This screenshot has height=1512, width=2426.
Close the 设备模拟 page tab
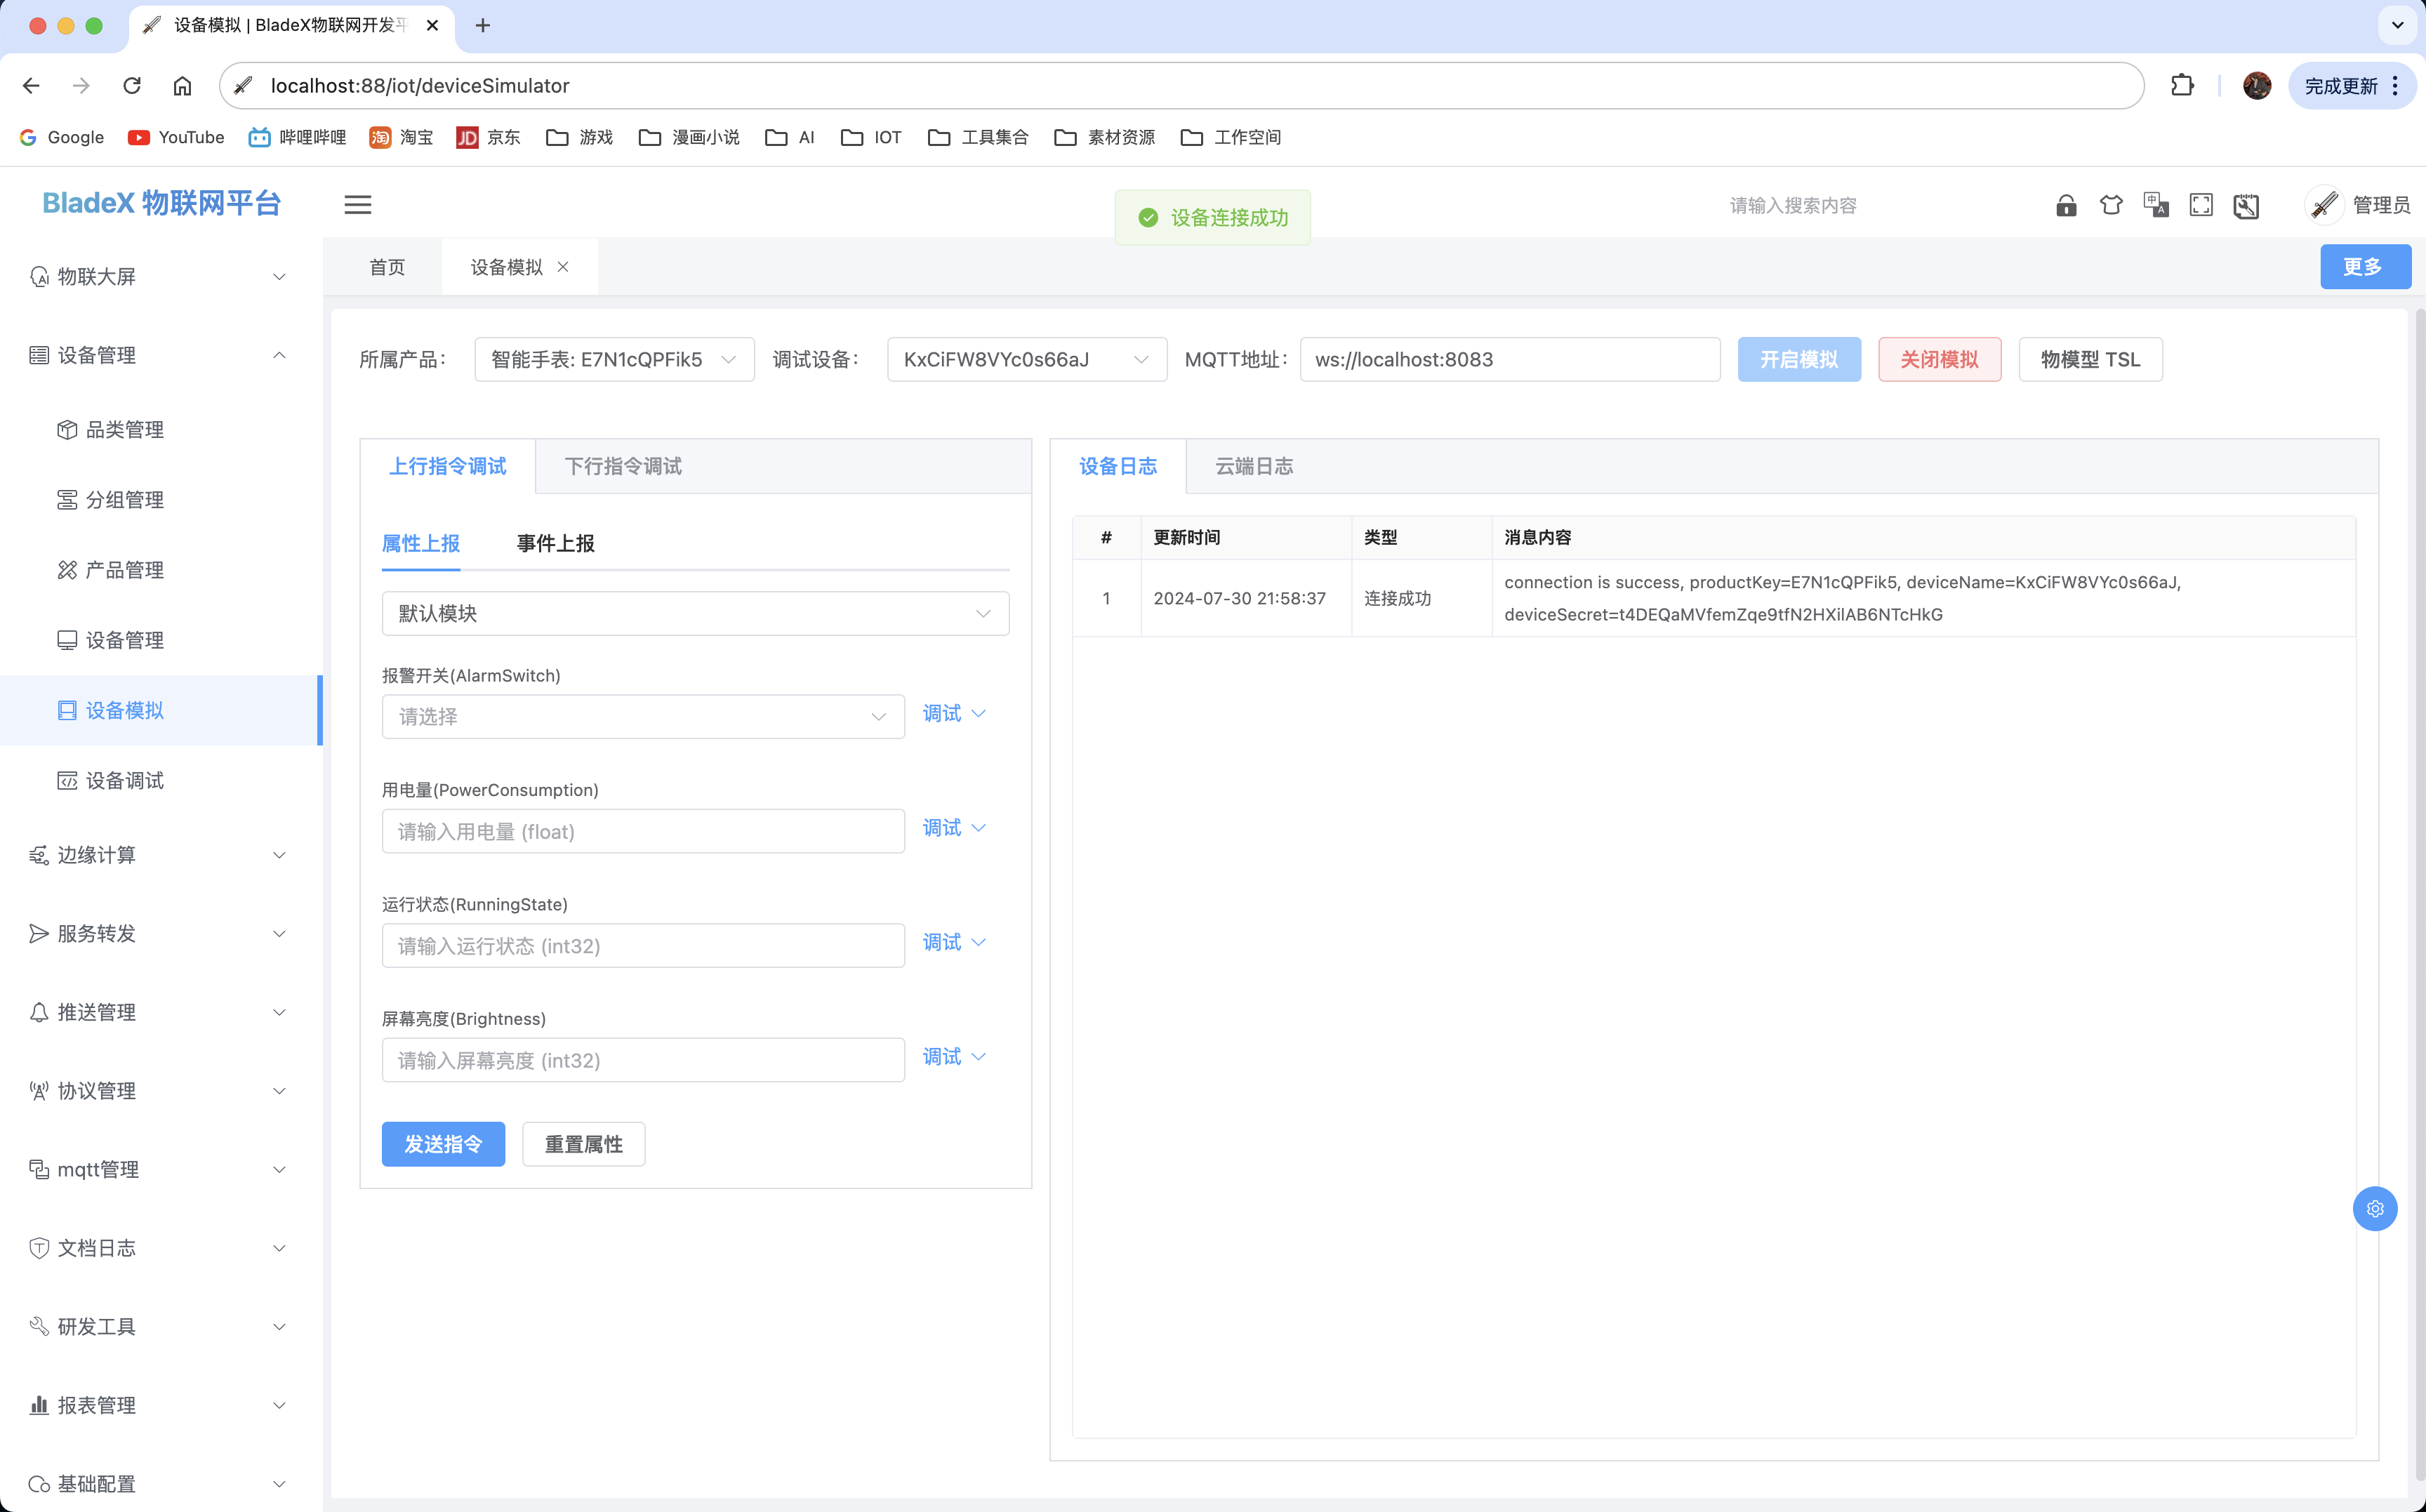[563, 267]
